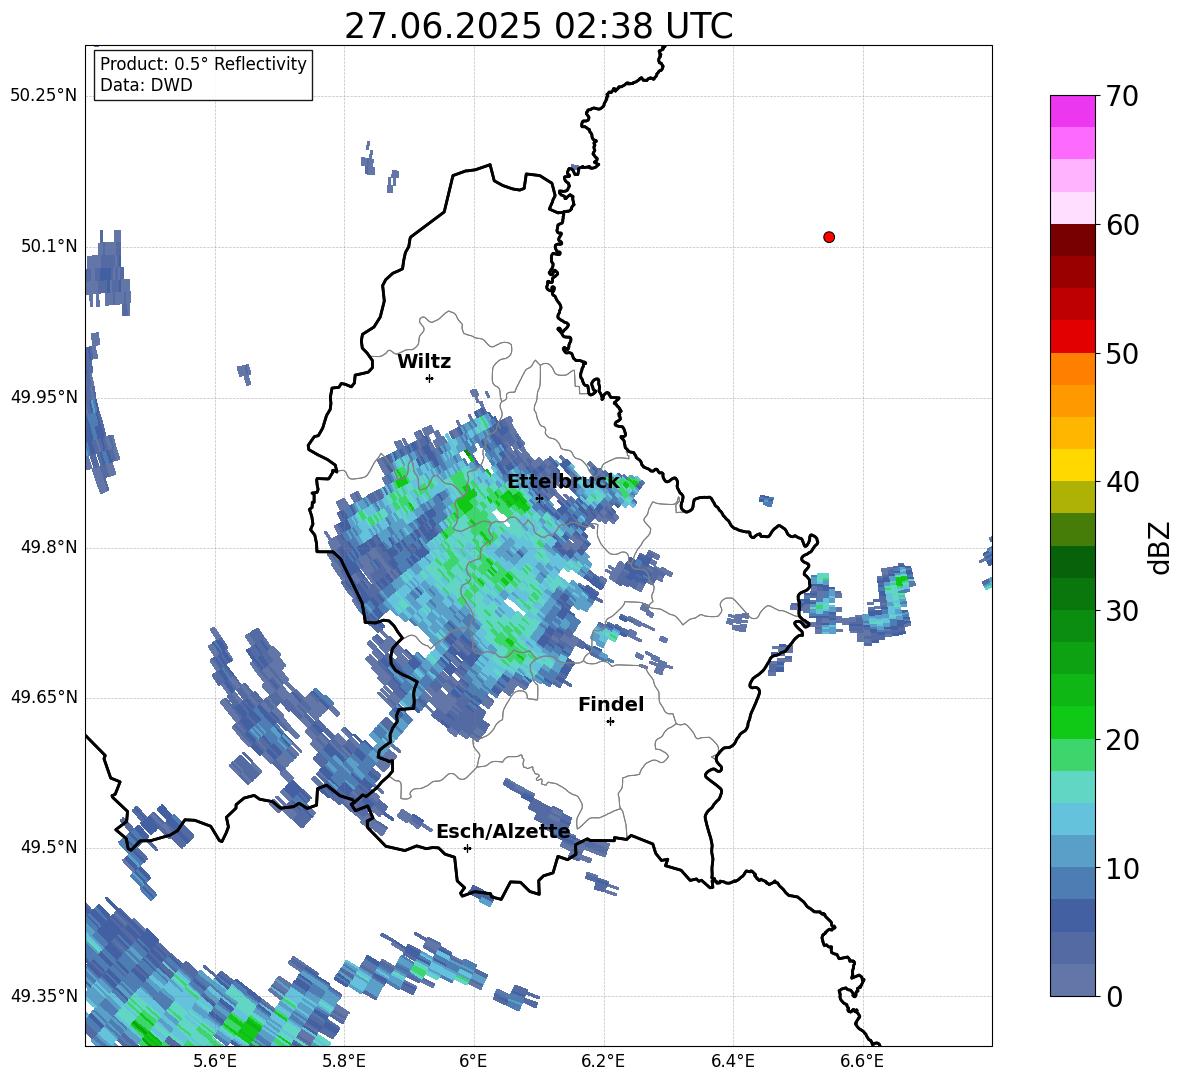This screenshot has width=1184, height=1081.
Task: Click the Wiltz city label
Action: (424, 362)
